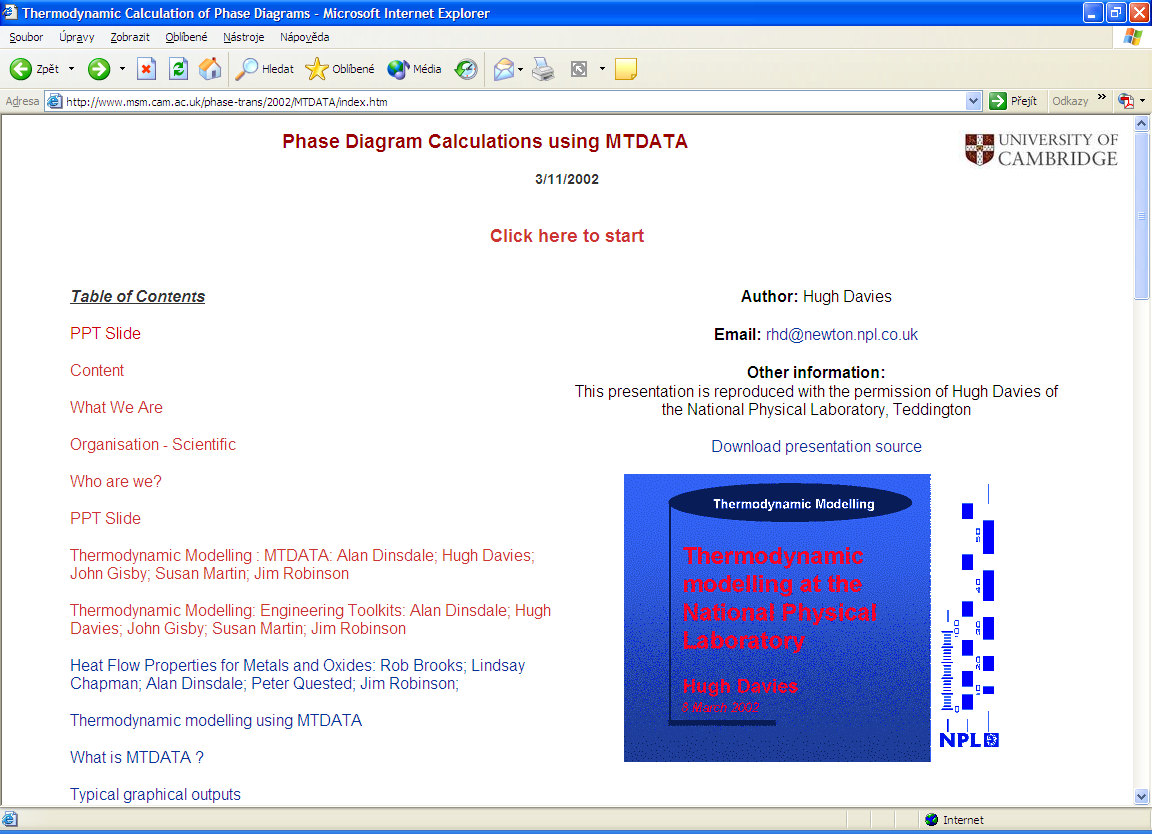This screenshot has width=1152, height=834.
Task: Open the Média toolbar button
Action: 414,69
